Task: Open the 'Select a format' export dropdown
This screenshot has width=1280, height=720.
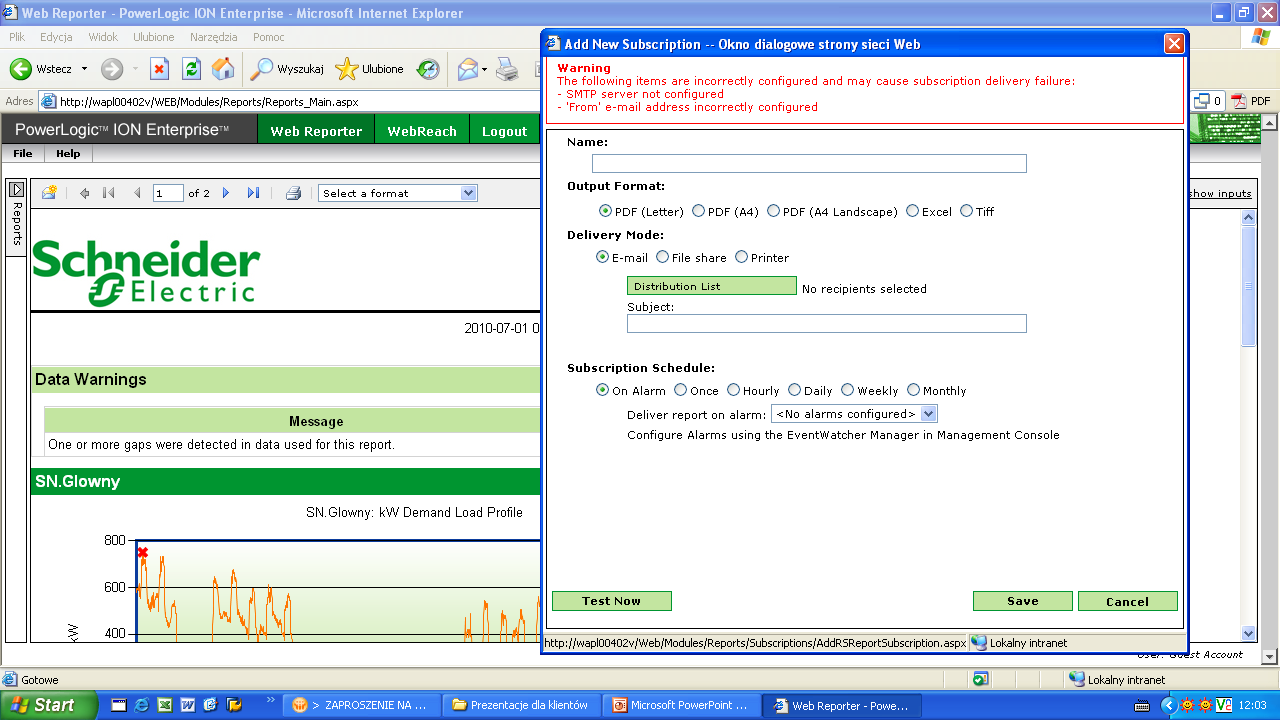Action: (397, 193)
